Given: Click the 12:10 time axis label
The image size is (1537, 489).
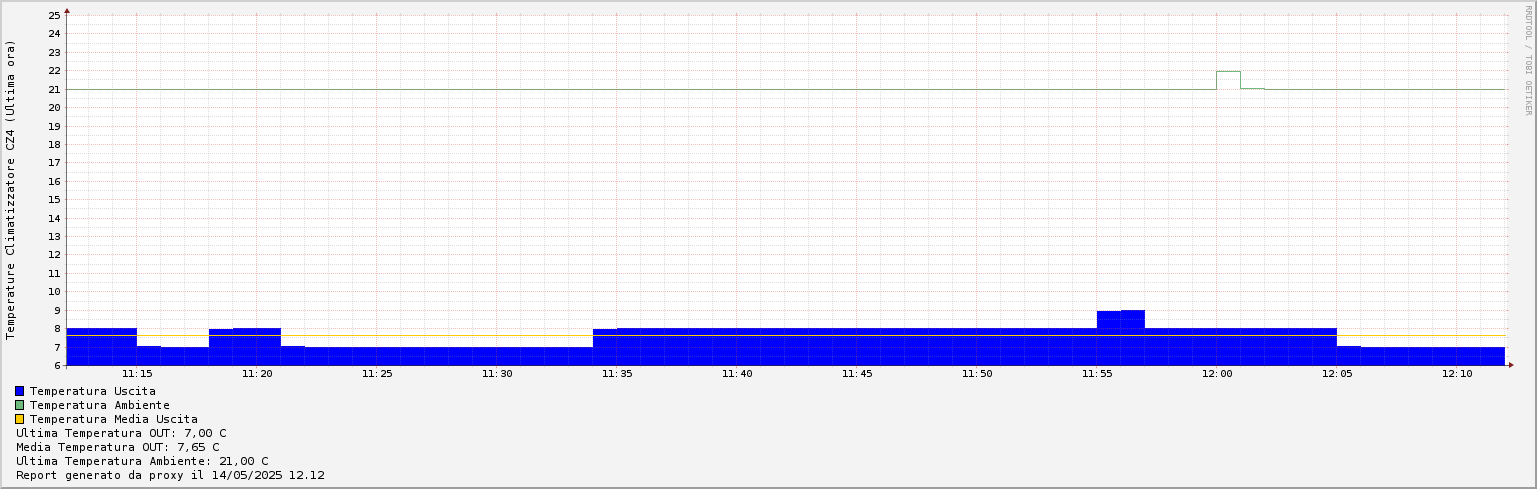Looking at the screenshot, I should [x=1457, y=374].
